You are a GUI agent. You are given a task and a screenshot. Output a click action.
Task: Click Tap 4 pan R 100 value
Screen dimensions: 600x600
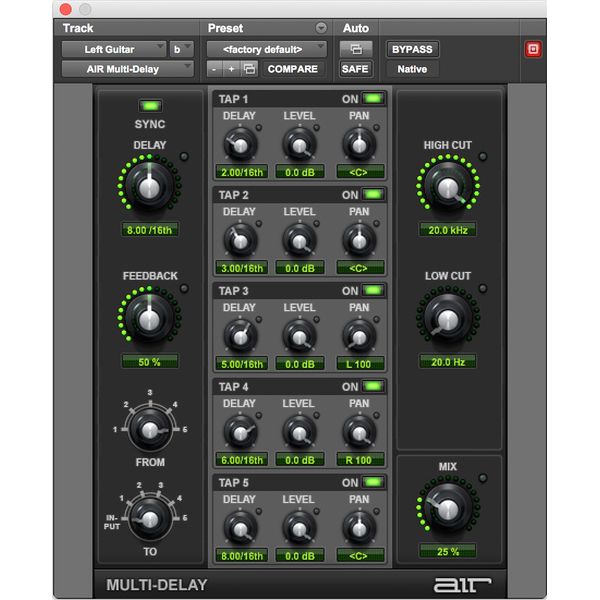pos(360,460)
